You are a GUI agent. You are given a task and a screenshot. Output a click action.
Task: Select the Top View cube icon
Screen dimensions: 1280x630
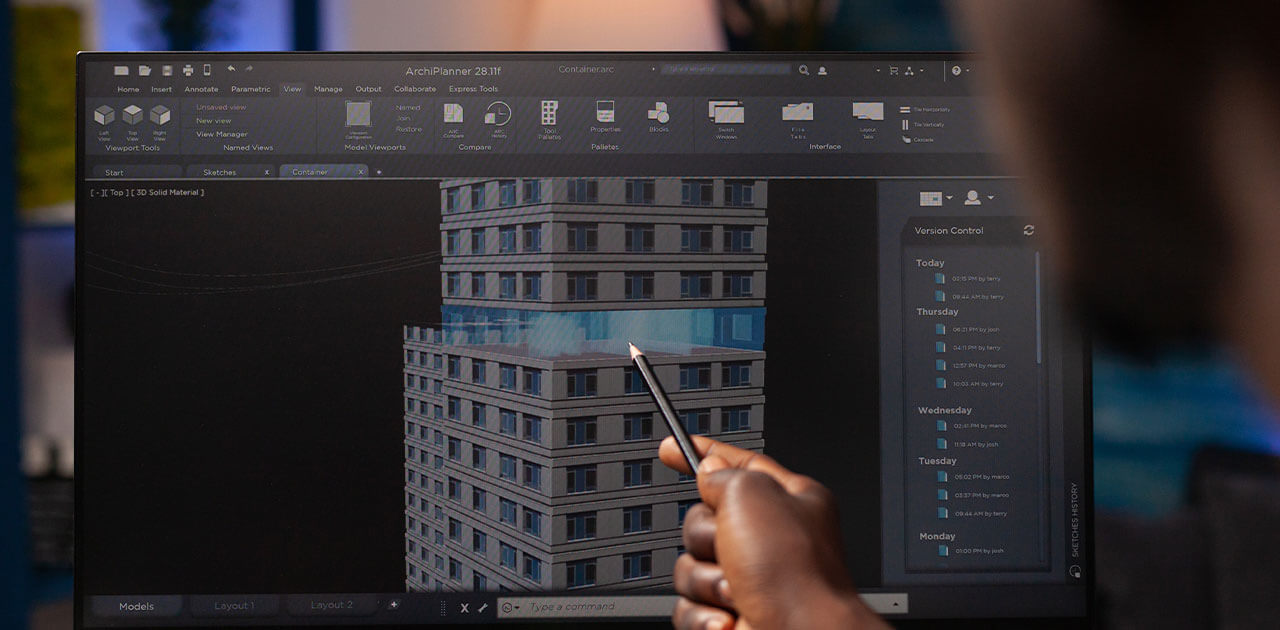(132, 116)
